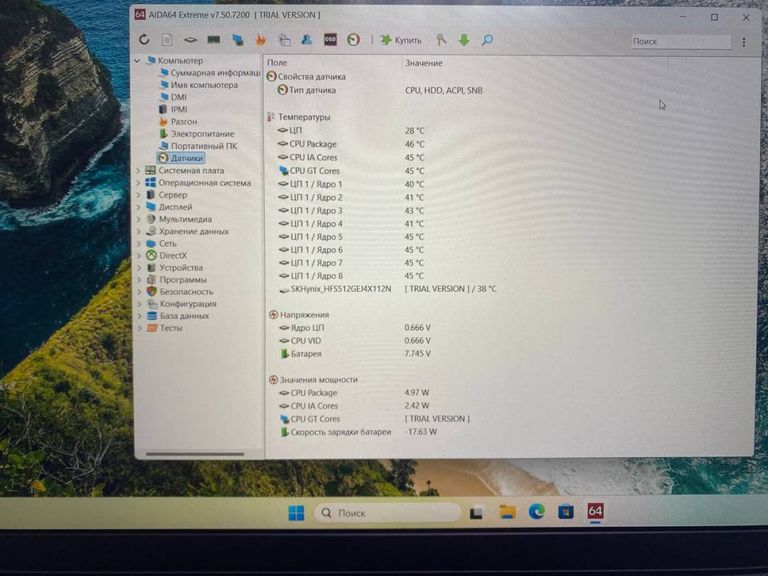Click the green download arrow icon
Image resolution: width=768 pixels, height=576 pixels.
point(464,40)
